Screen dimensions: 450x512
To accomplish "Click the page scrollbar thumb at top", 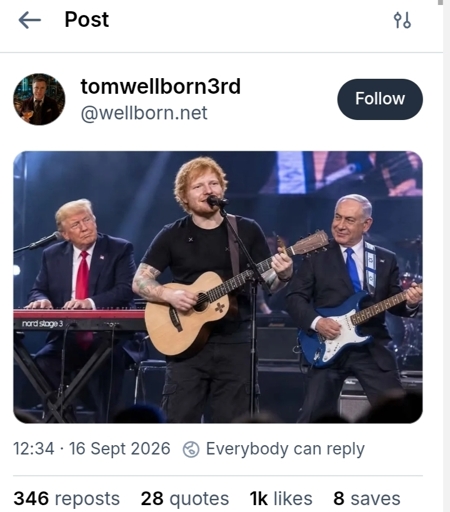I will pyautogui.click(x=440, y=2).
